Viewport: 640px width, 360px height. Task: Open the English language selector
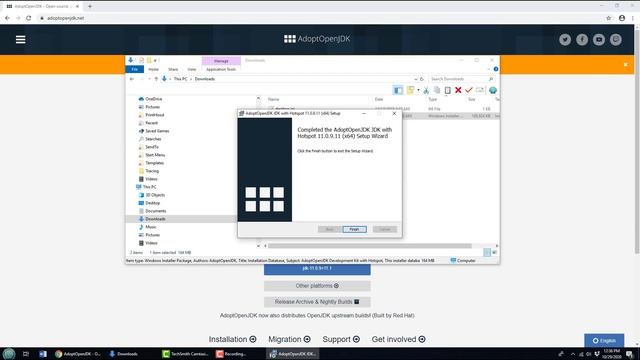(604, 340)
